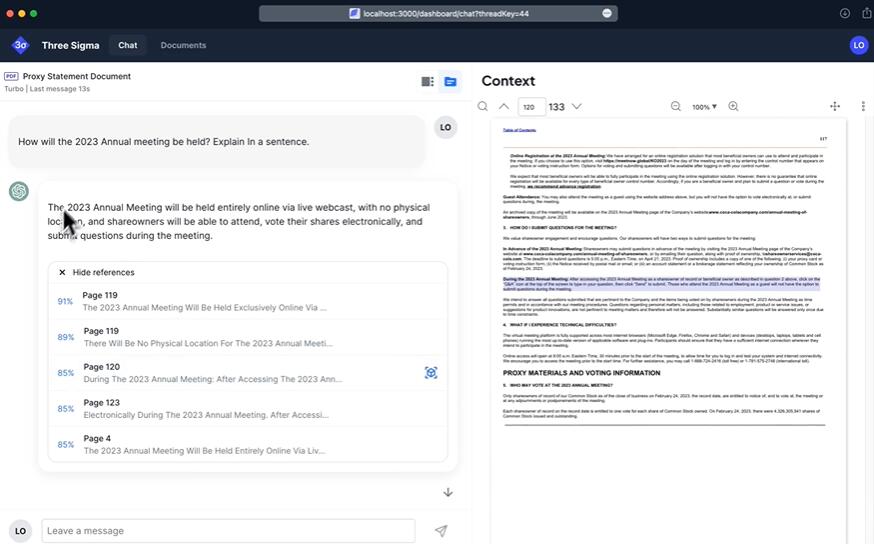
Task: Toggle the split panel layout view
Action: pos(428,81)
